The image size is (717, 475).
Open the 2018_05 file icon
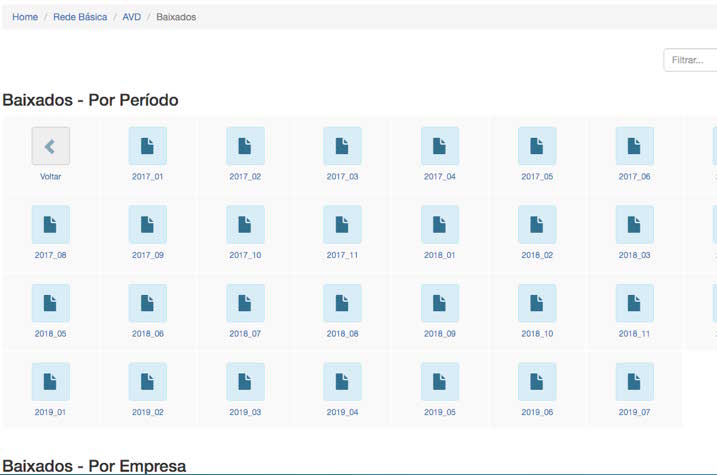pyautogui.click(x=50, y=303)
